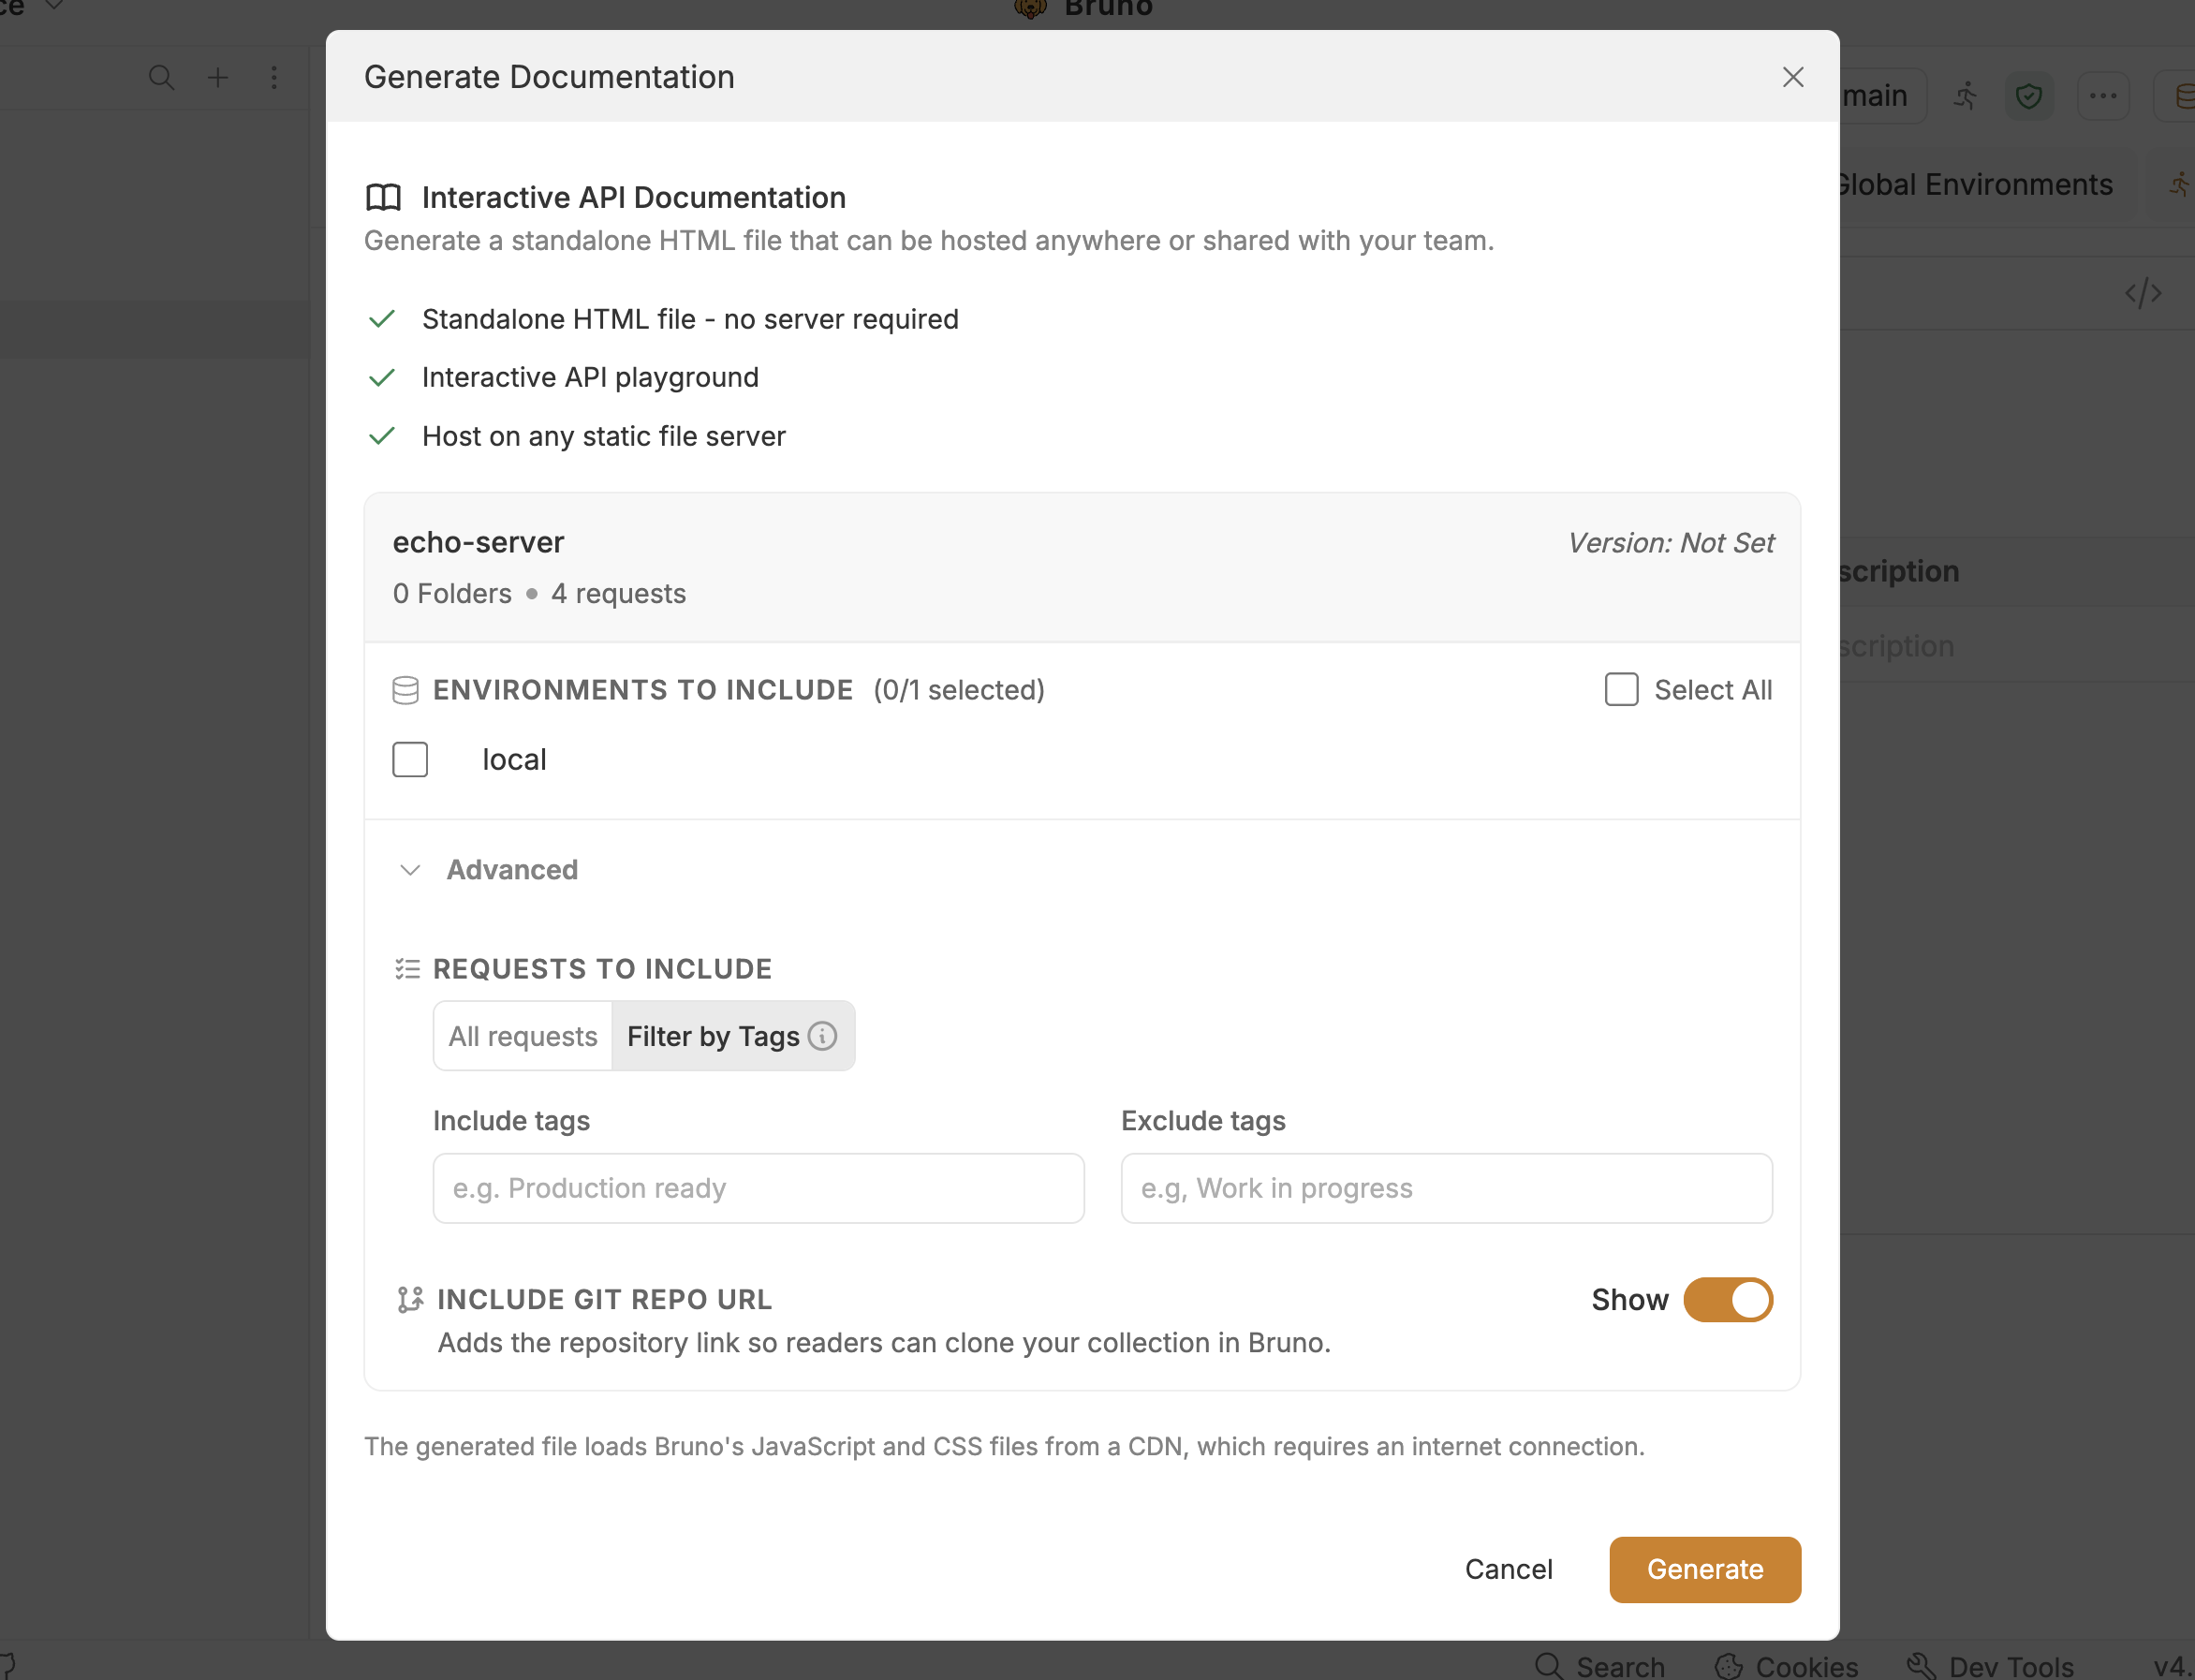Click the search icon in Bruno sidebar
This screenshot has height=1680, width=2195.
161,77
